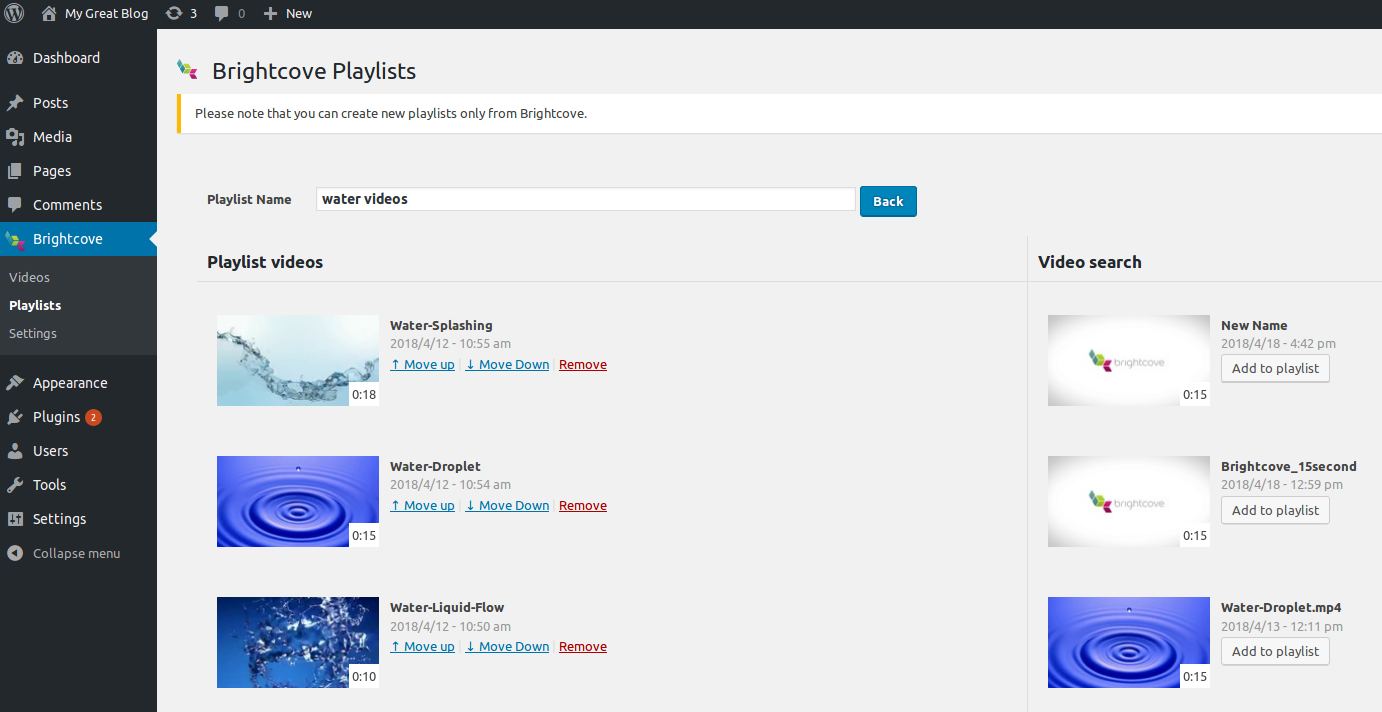Add New Name video to playlist
This screenshot has height=712, width=1382.
(x=1274, y=368)
